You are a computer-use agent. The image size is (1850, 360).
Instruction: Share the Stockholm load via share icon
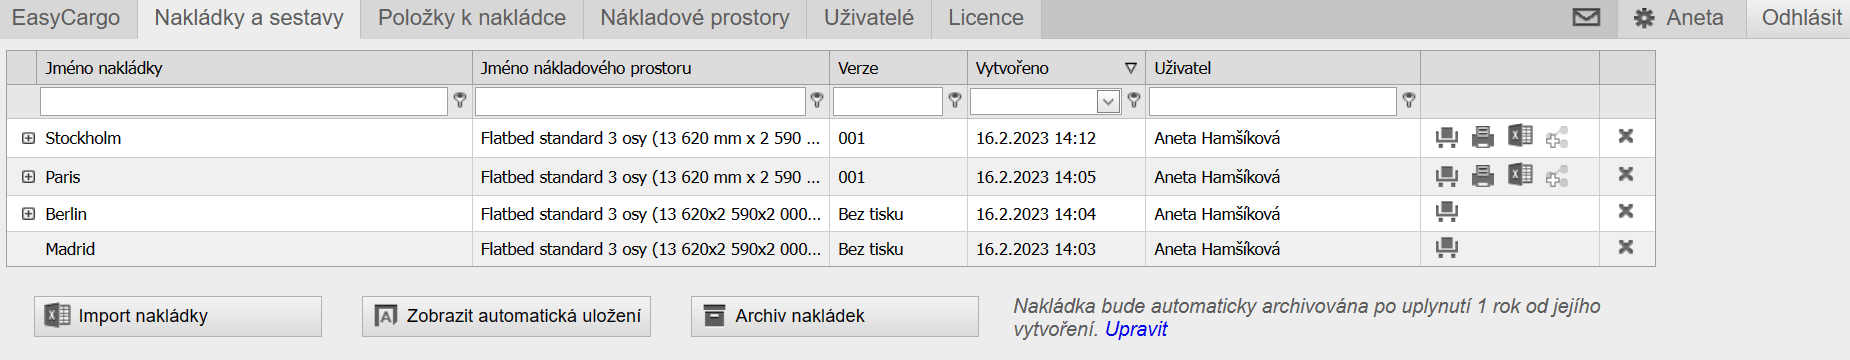tap(1557, 137)
